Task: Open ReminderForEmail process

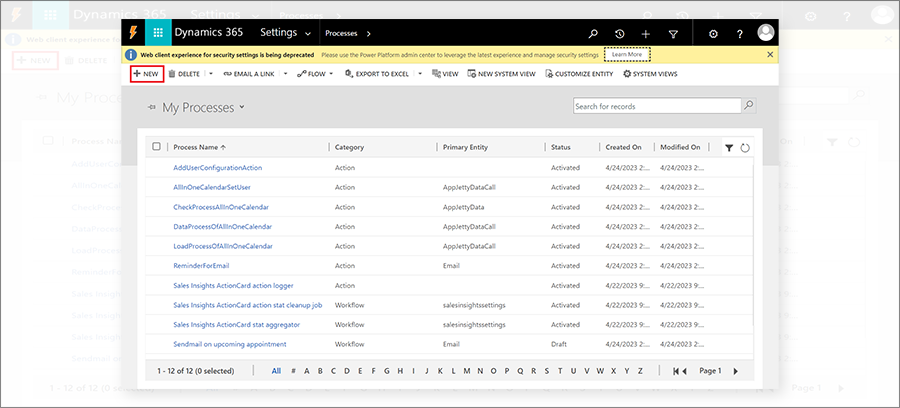Action: click(201, 266)
